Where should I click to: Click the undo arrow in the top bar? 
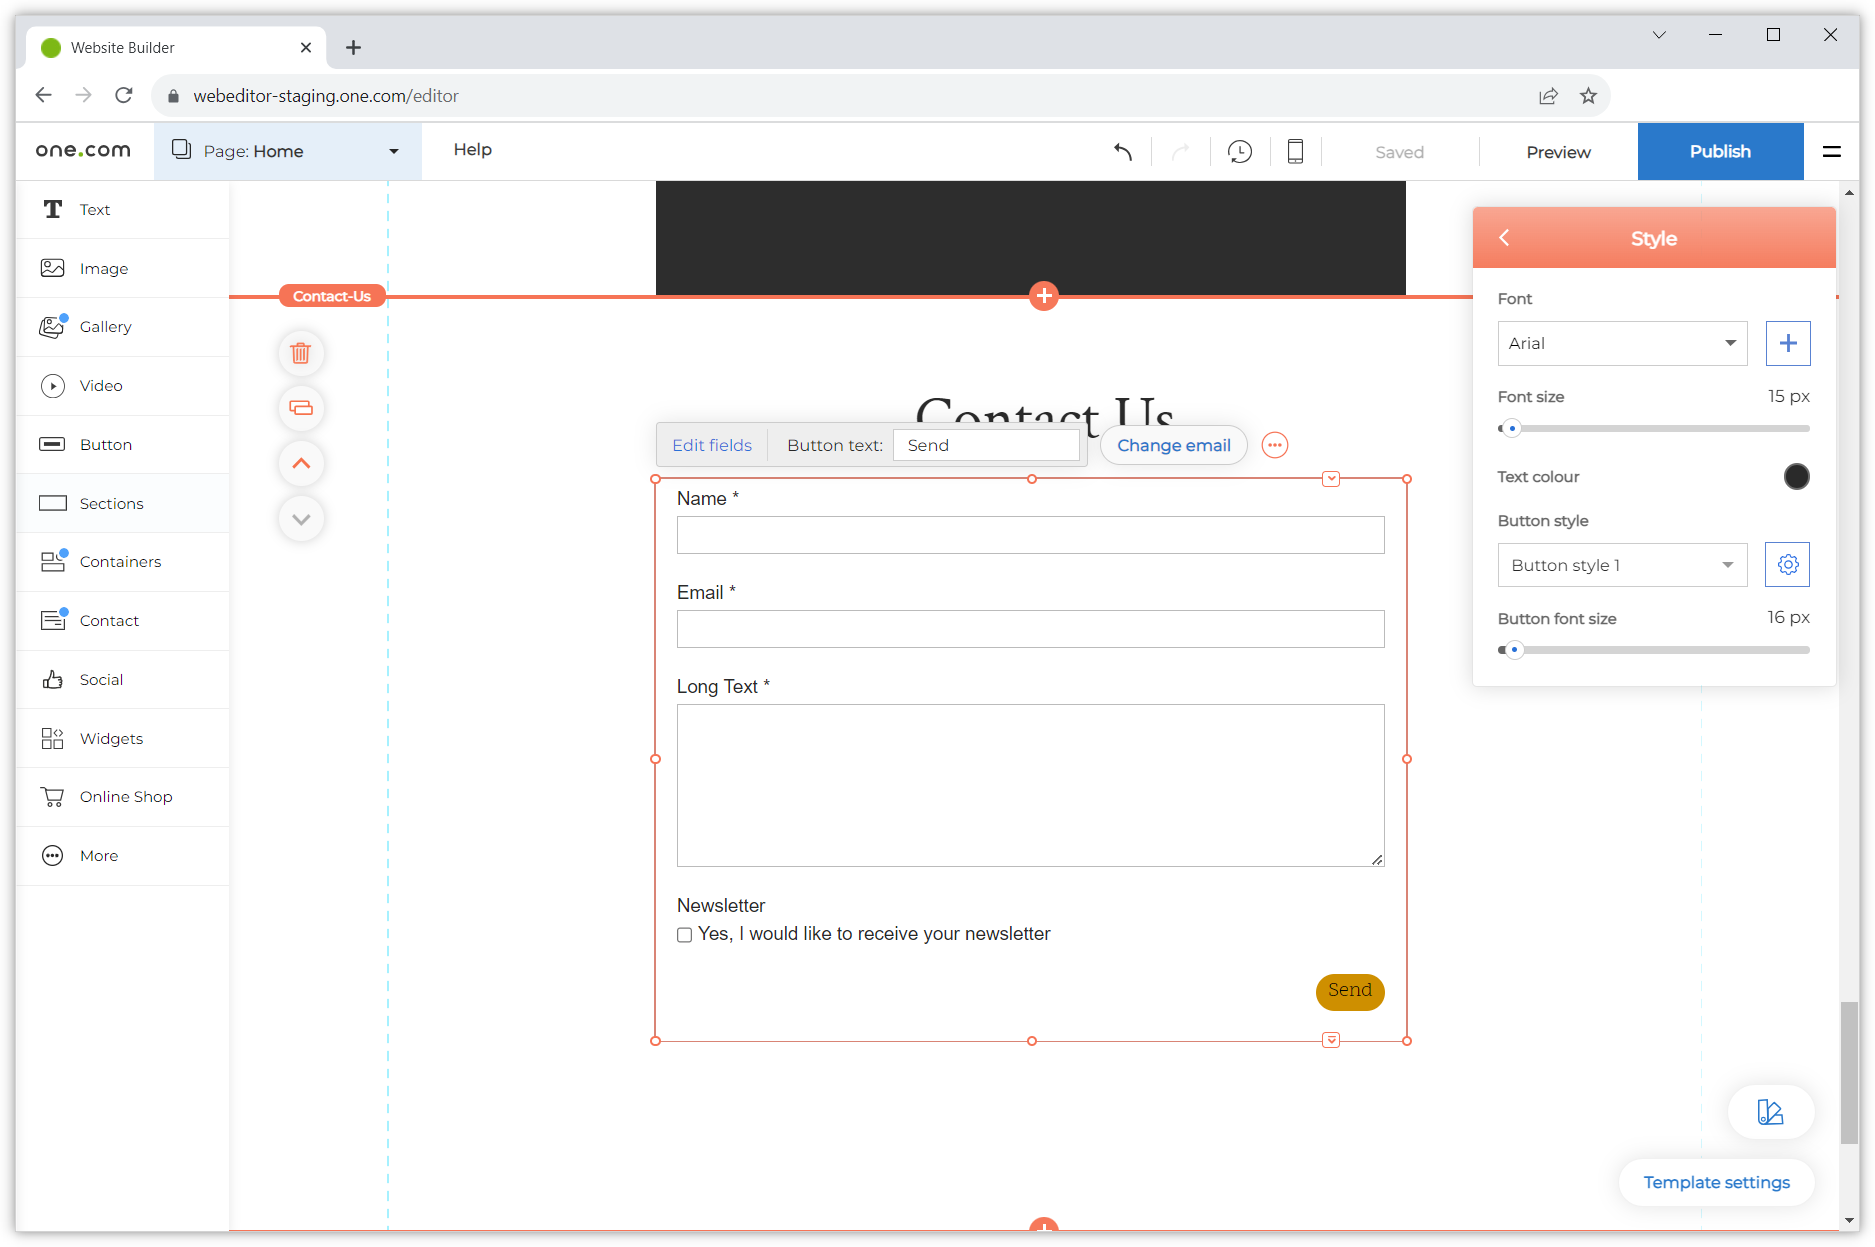click(1123, 152)
